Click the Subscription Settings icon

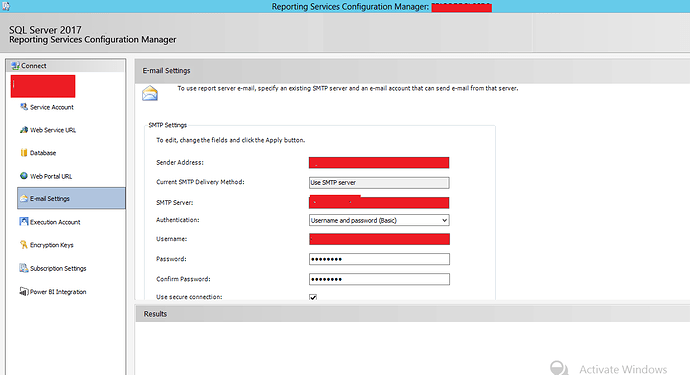click(24, 268)
